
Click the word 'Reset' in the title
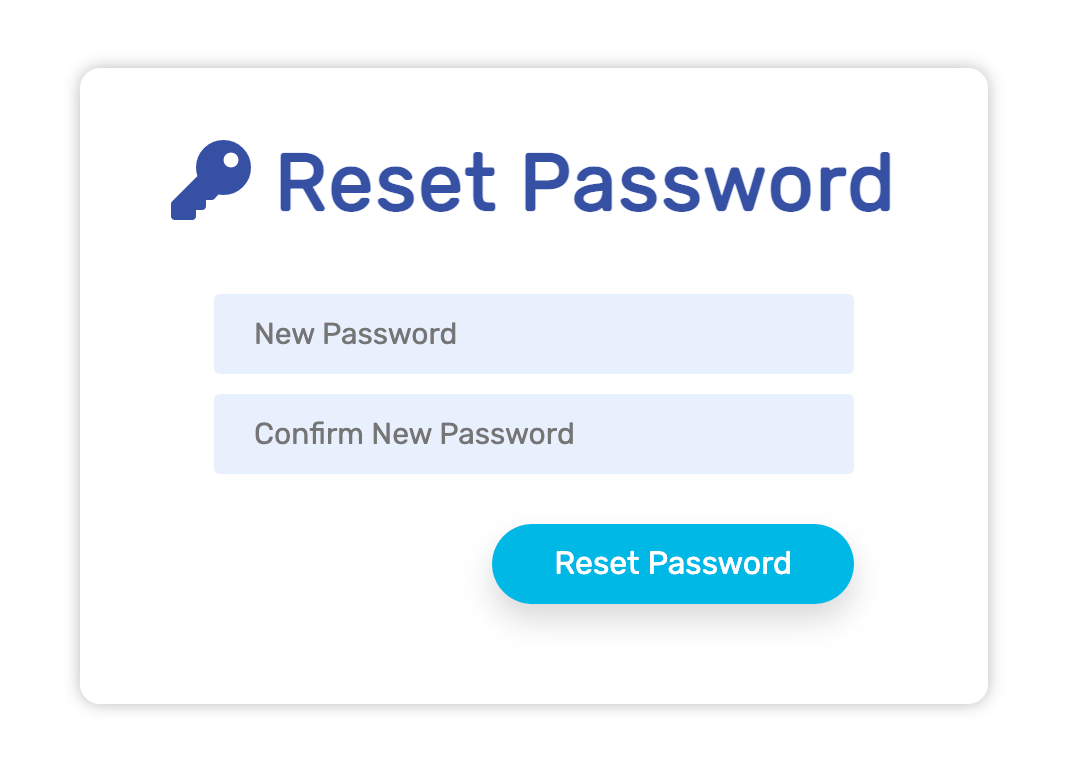pos(387,183)
